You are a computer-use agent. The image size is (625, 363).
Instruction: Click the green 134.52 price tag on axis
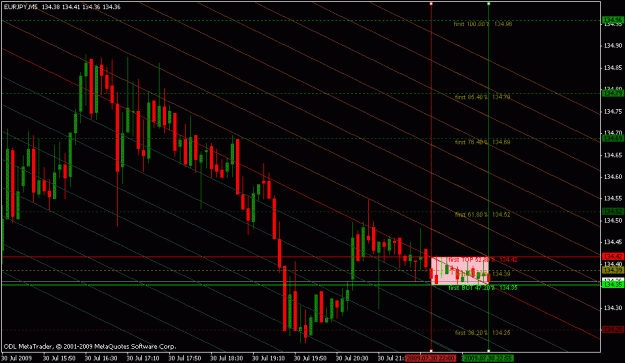613,211
